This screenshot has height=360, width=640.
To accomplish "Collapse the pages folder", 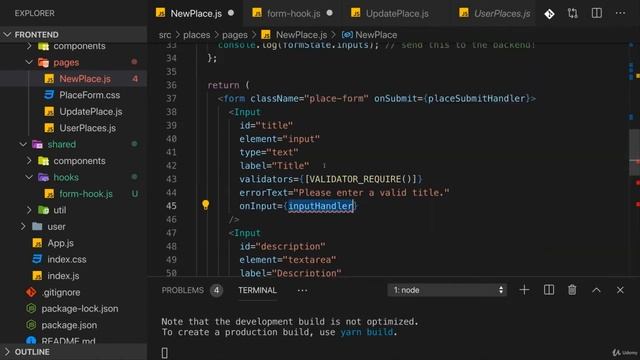I will point(29,62).
